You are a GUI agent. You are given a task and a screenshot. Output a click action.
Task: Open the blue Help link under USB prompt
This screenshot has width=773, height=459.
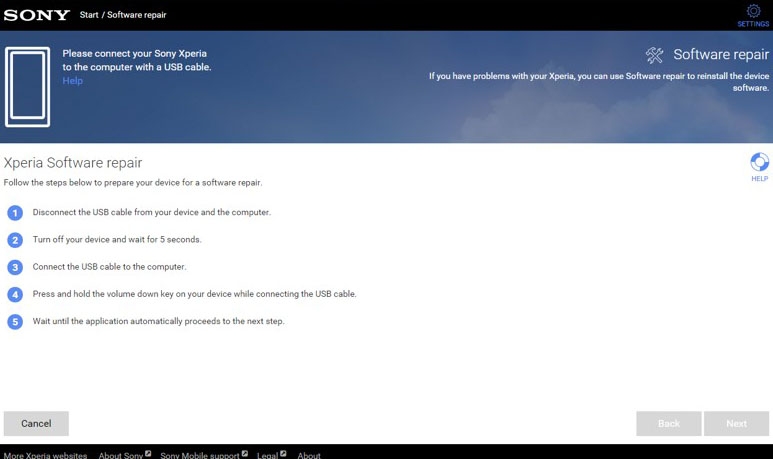coord(72,81)
